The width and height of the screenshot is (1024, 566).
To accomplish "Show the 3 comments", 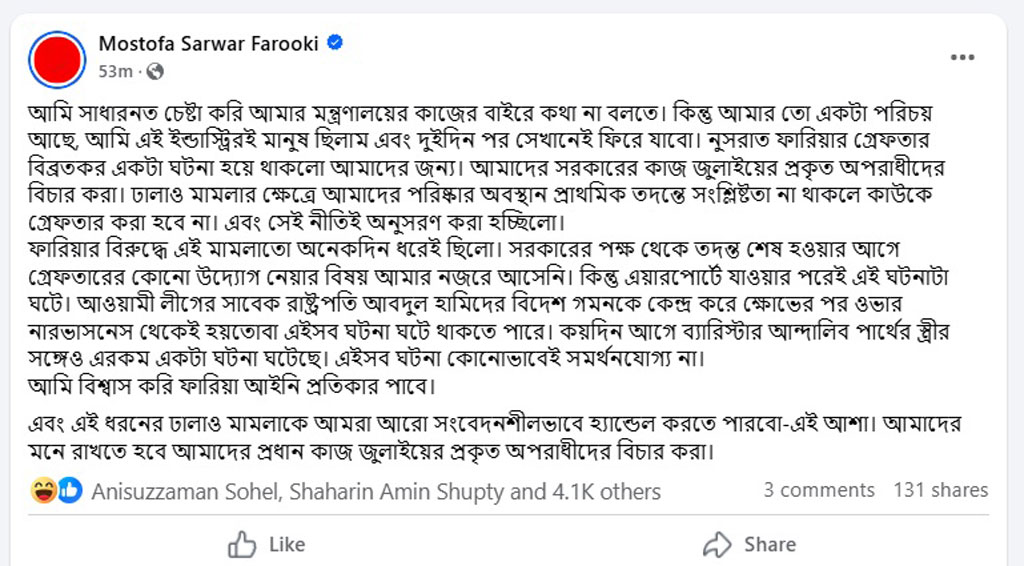I will coord(818,490).
